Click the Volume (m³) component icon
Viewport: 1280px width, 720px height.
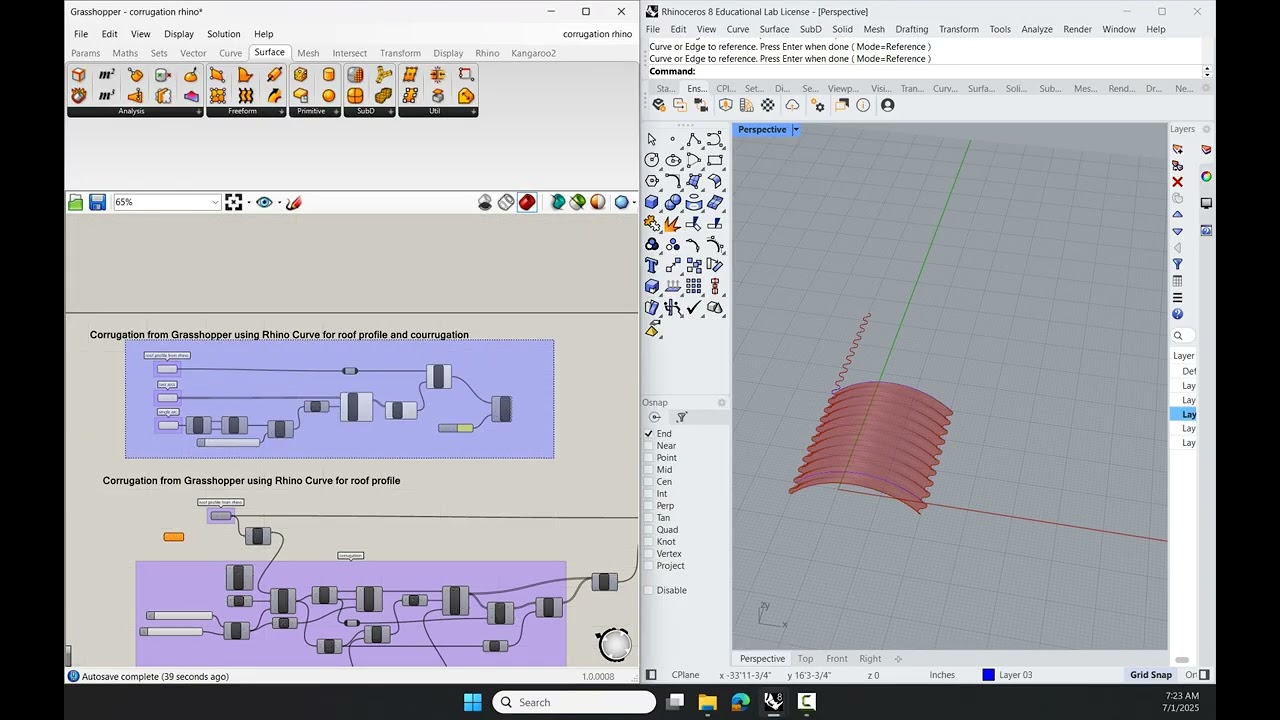(106, 96)
